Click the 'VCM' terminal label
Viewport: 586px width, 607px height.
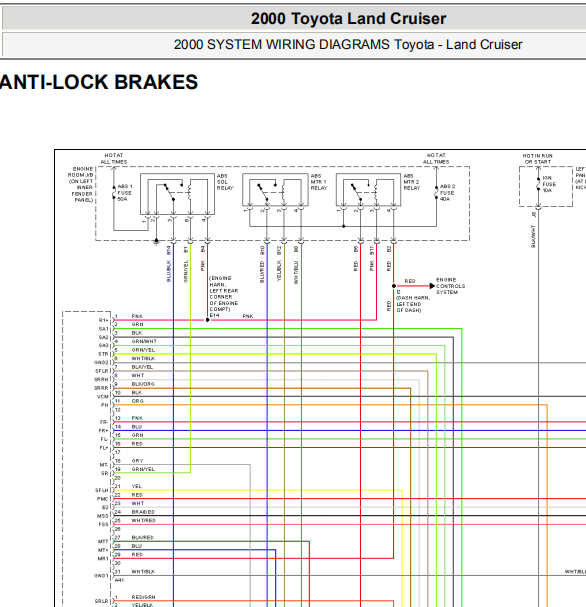coord(103,397)
